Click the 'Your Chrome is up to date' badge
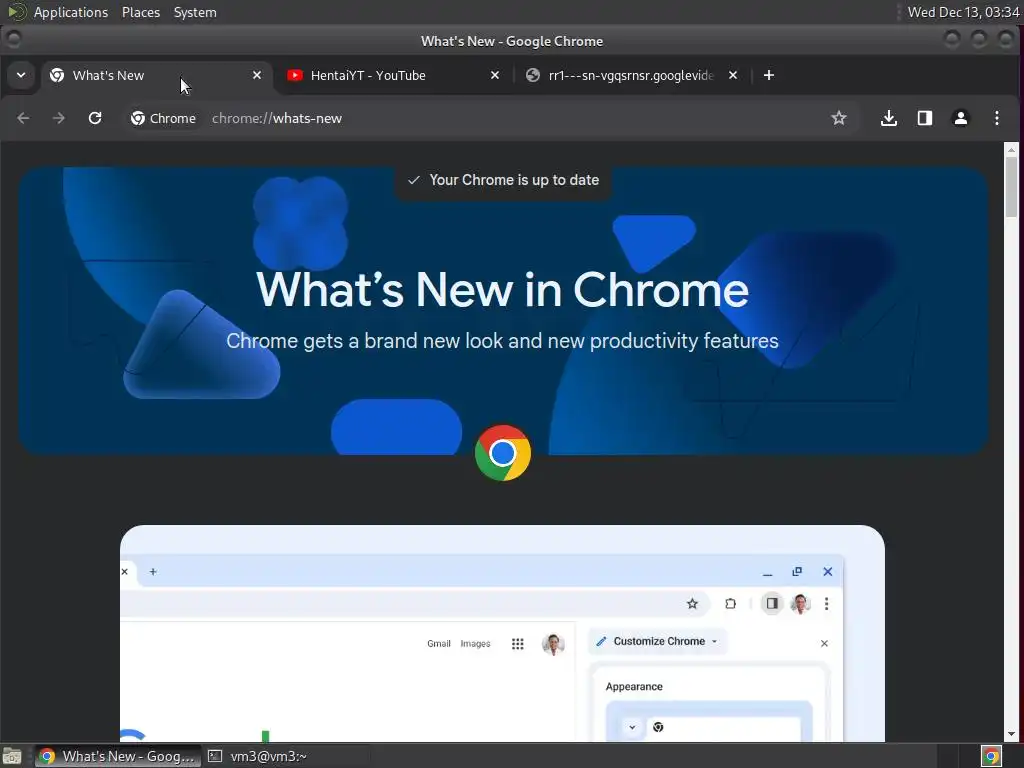Image resolution: width=1024 pixels, height=768 pixels. [x=503, y=180]
